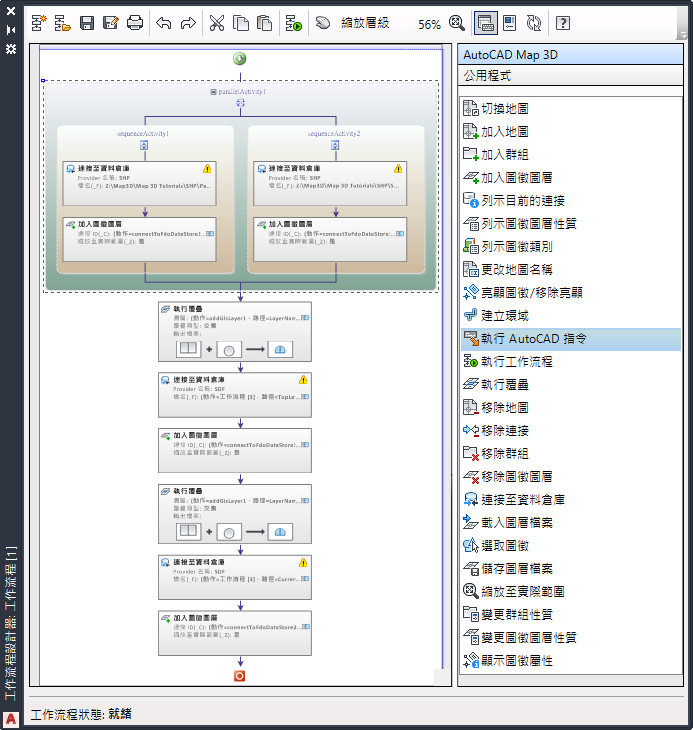Open binding editor on sequenceActivity2 加入圖徵圖層 node

(x=400, y=234)
